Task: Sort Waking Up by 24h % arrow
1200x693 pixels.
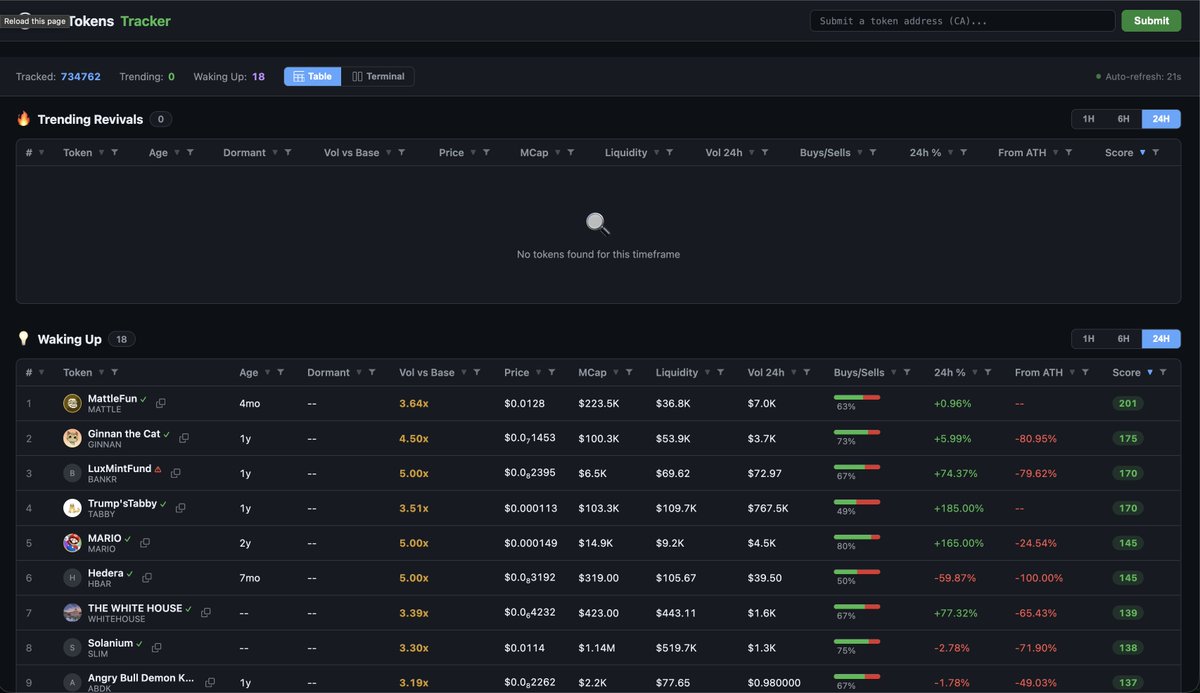Action: click(974, 373)
